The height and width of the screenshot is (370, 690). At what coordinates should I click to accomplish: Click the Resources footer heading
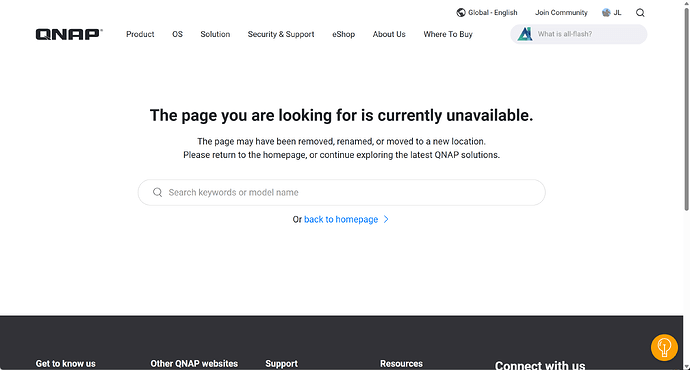coord(401,363)
